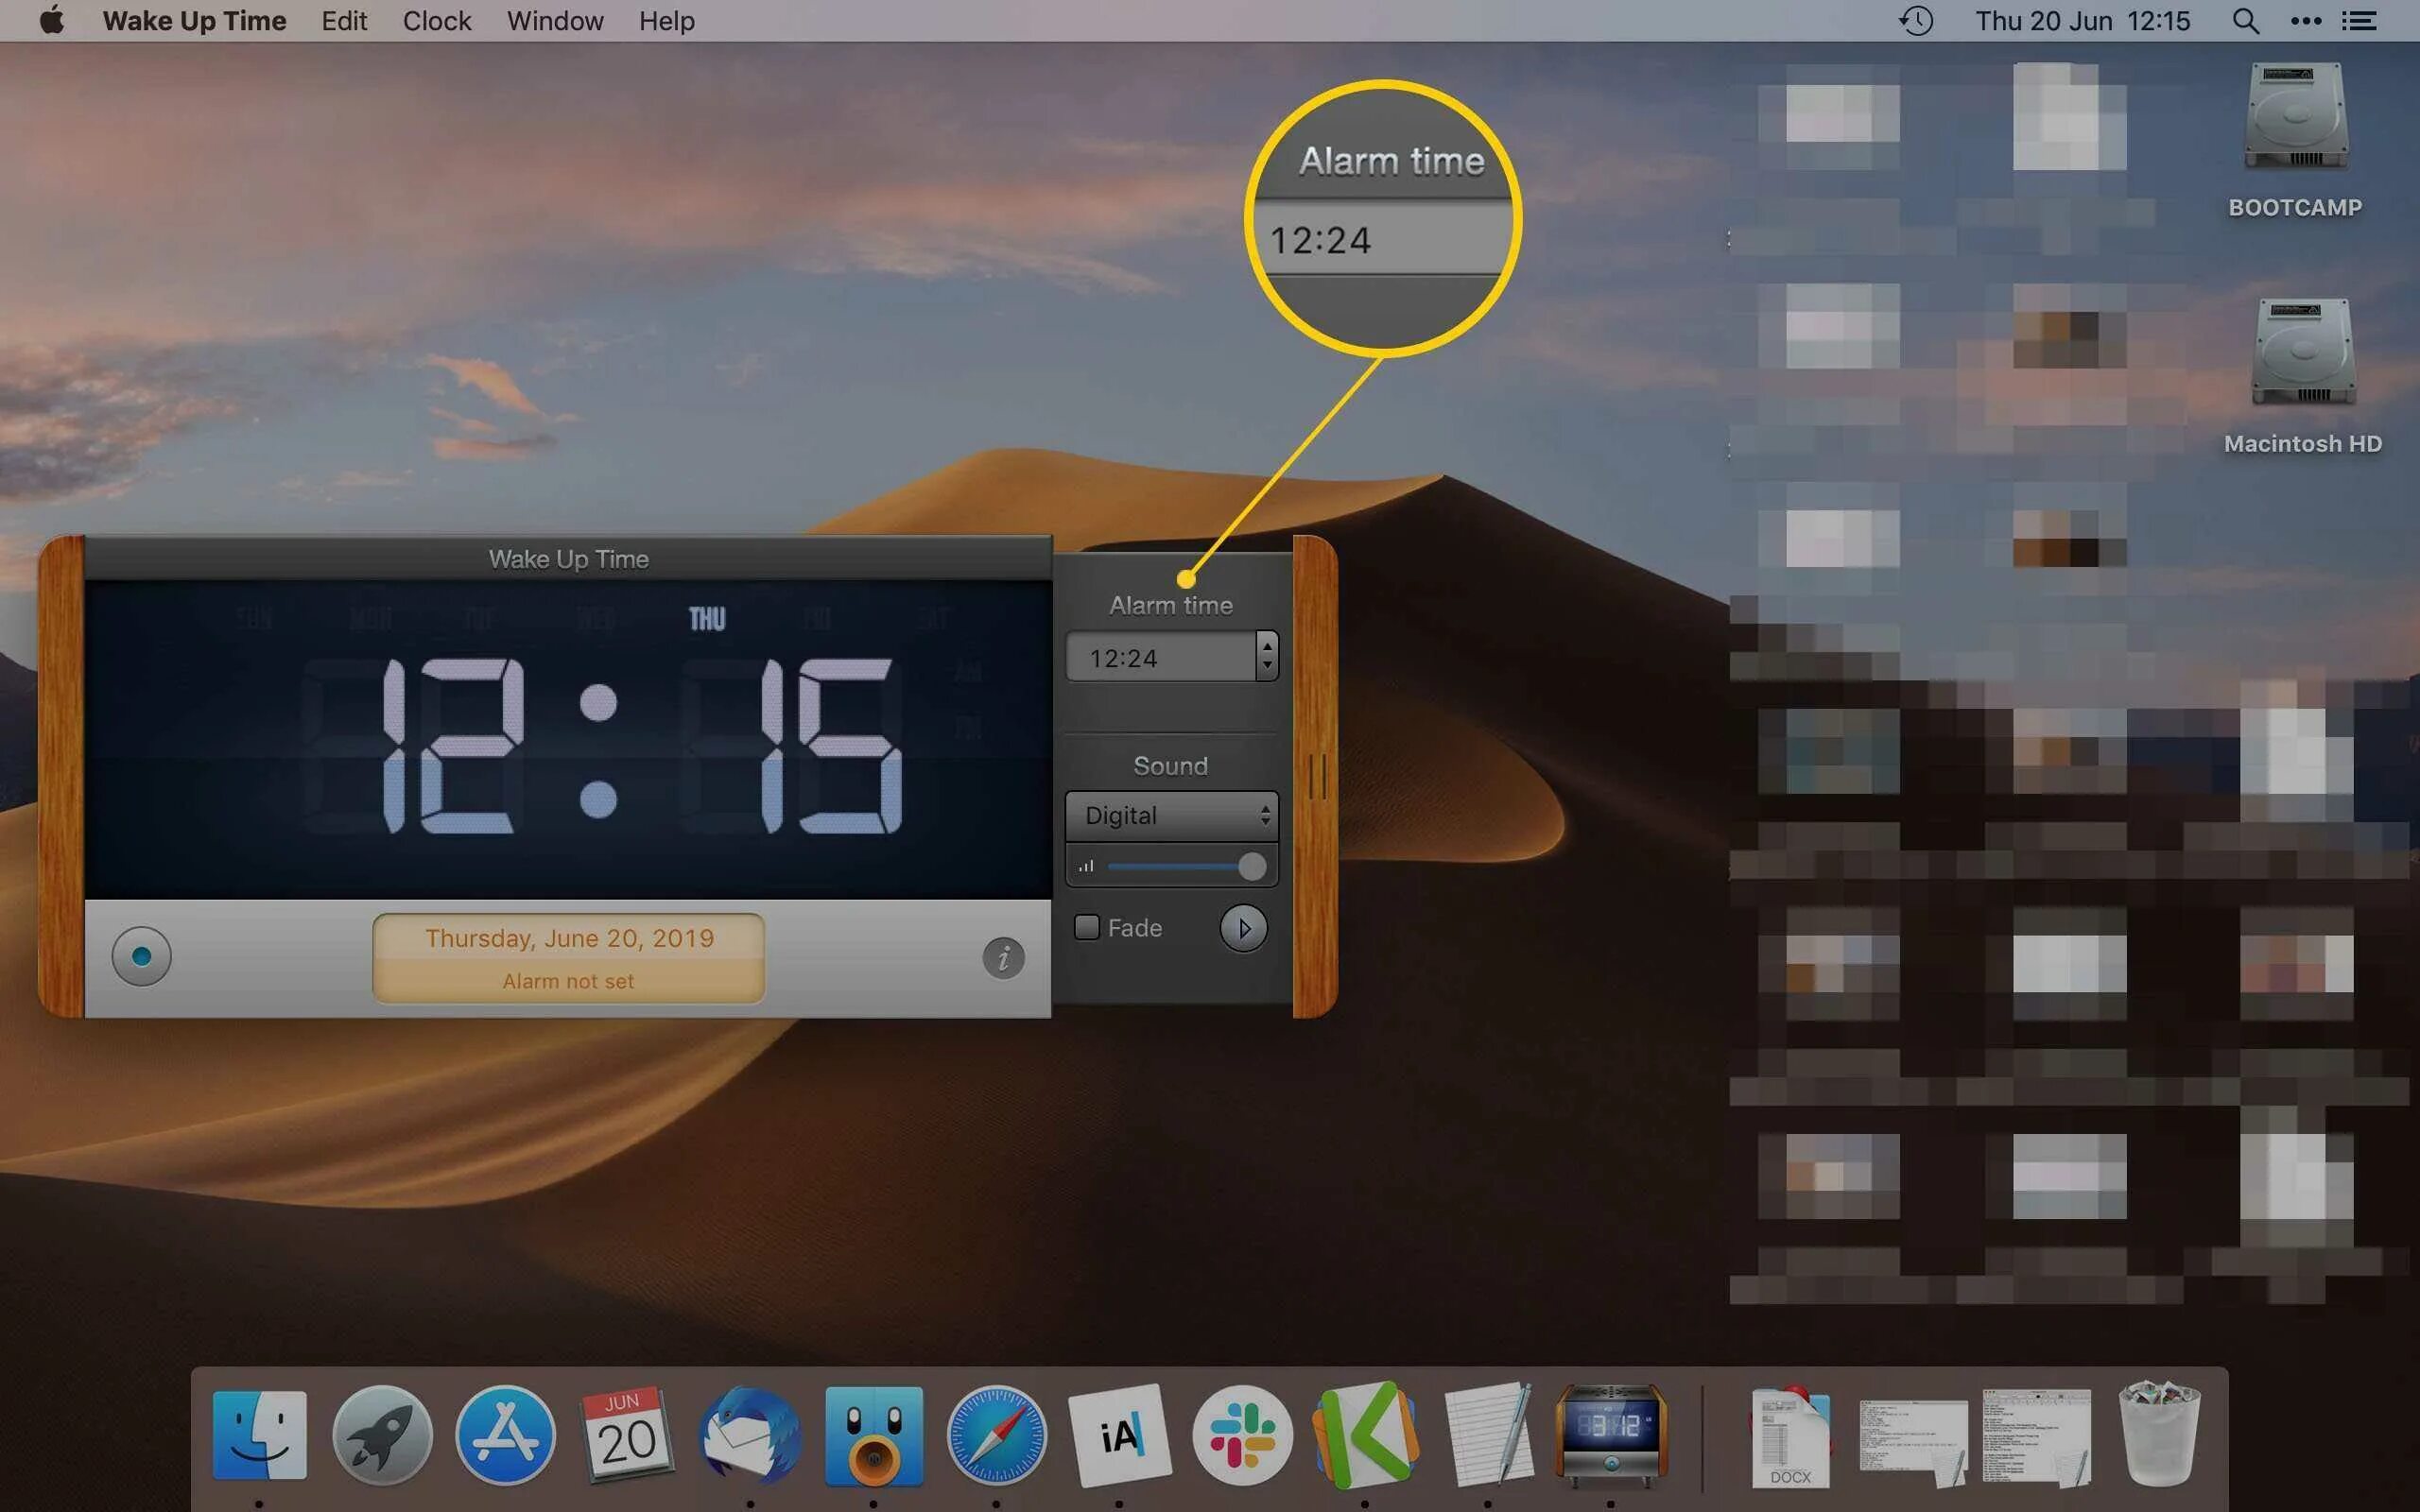Select Digital from the Sound dropdown menu
The image size is (2420, 1512).
[x=1171, y=814]
